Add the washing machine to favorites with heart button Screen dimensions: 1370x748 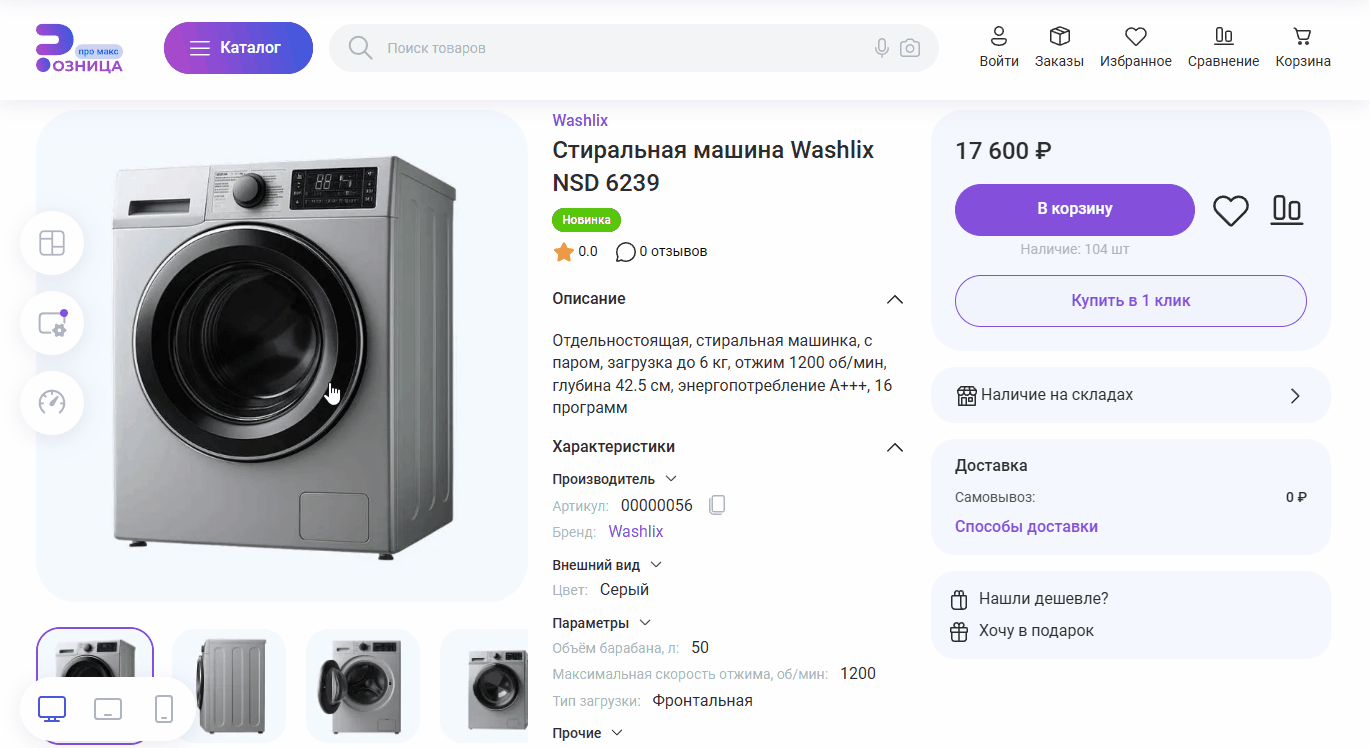click(x=1230, y=210)
